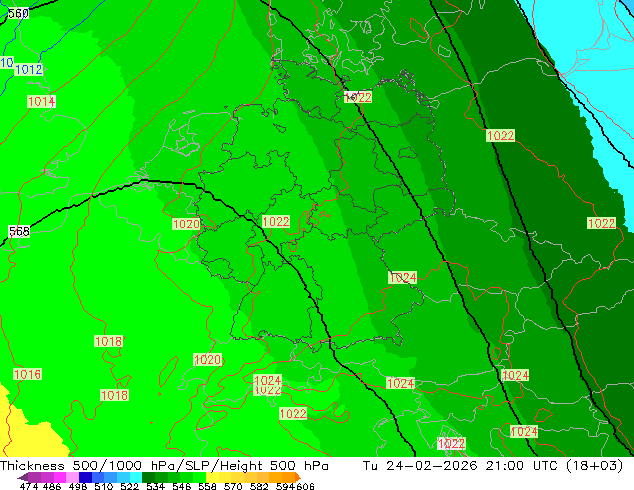Click the orange arrow tip of the legend bar
This screenshot has width=634, height=490.
(298, 477)
